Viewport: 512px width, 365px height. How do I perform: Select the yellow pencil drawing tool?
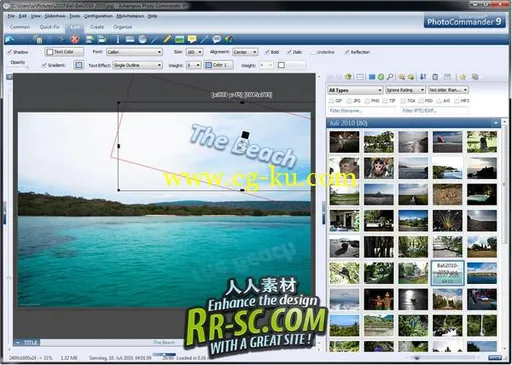coord(167,39)
